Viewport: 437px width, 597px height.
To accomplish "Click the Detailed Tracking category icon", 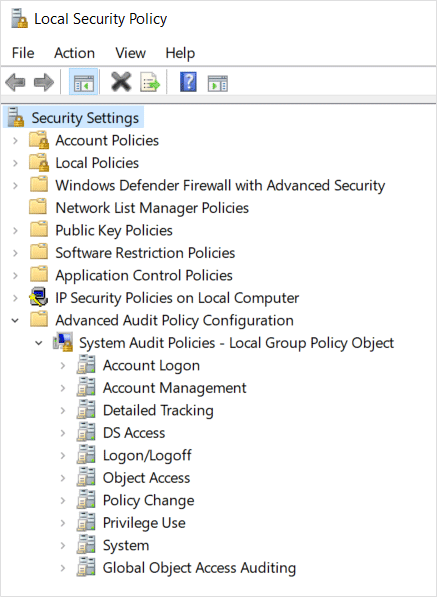I will click(86, 409).
